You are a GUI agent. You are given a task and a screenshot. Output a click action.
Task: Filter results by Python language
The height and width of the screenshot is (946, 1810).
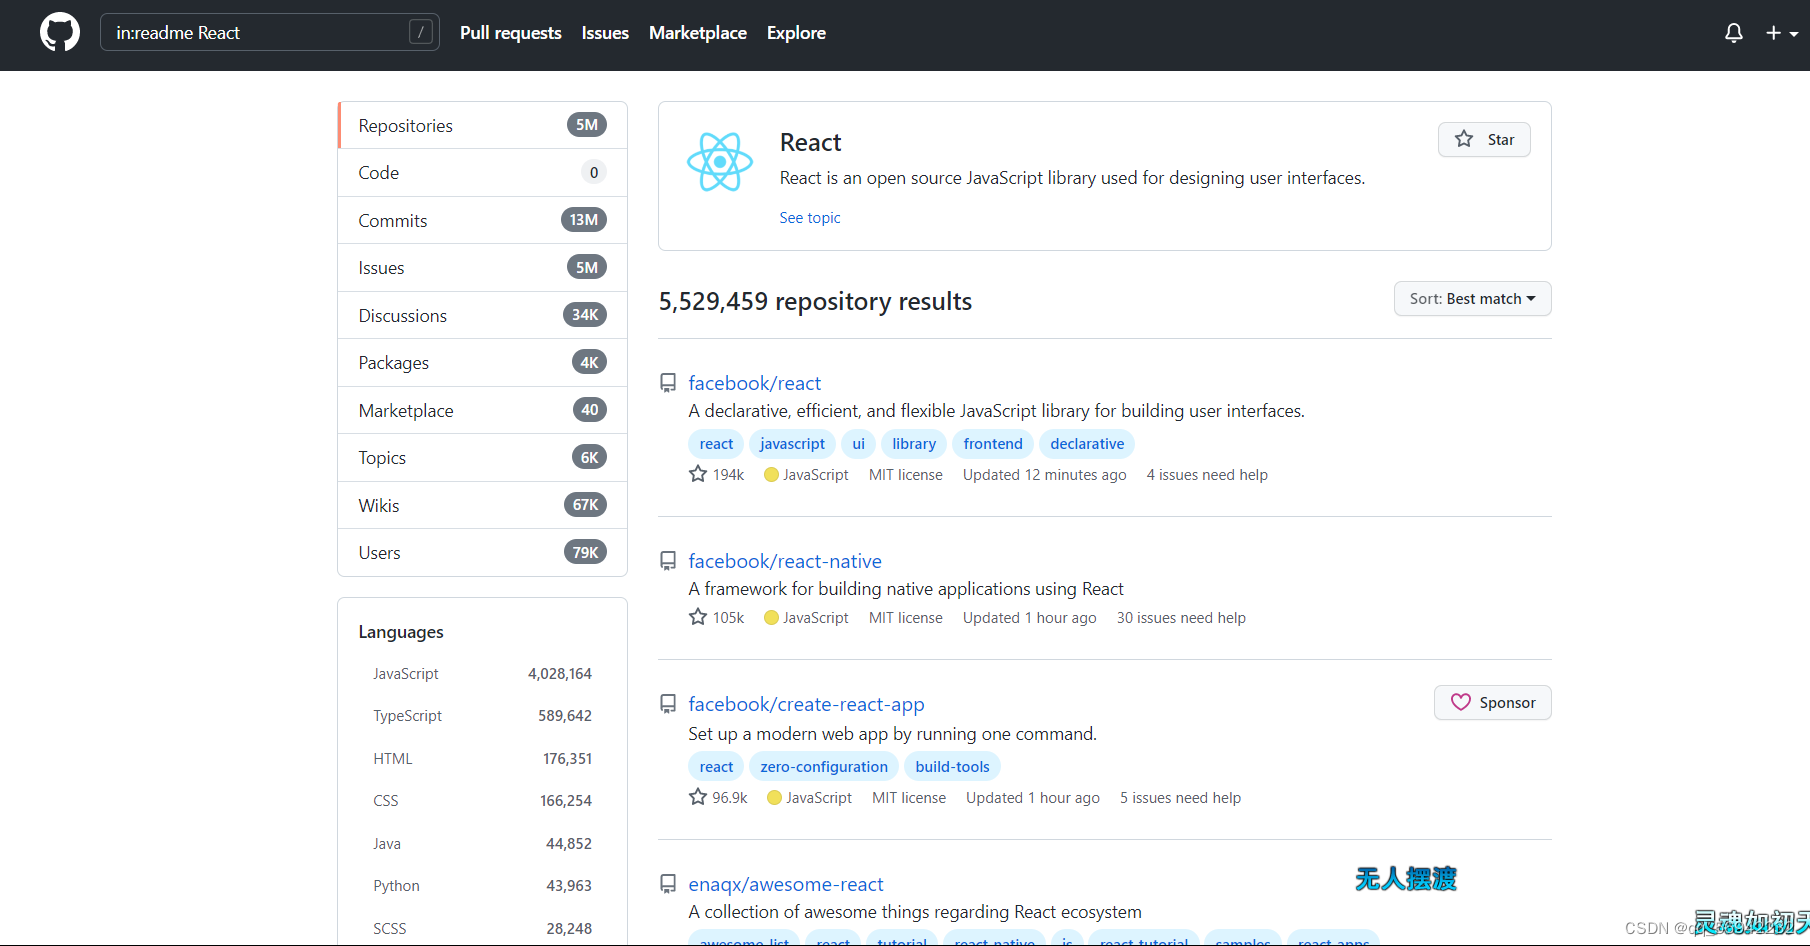482,886
